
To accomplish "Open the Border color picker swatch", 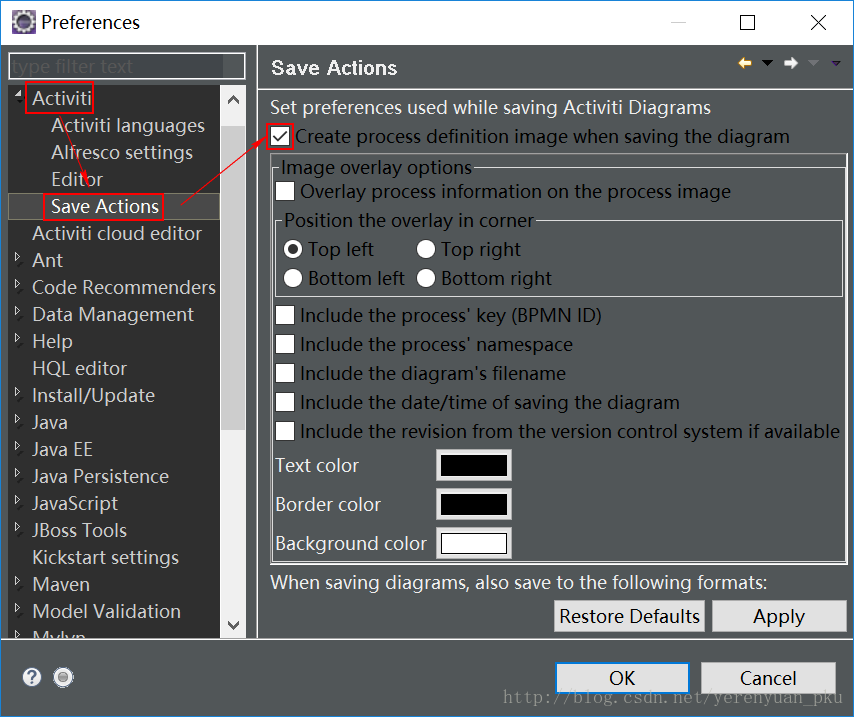I will tap(474, 504).
